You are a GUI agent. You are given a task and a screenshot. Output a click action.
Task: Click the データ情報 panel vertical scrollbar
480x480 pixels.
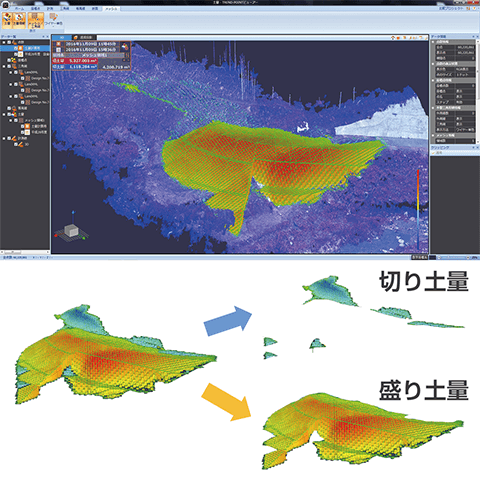point(478,92)
